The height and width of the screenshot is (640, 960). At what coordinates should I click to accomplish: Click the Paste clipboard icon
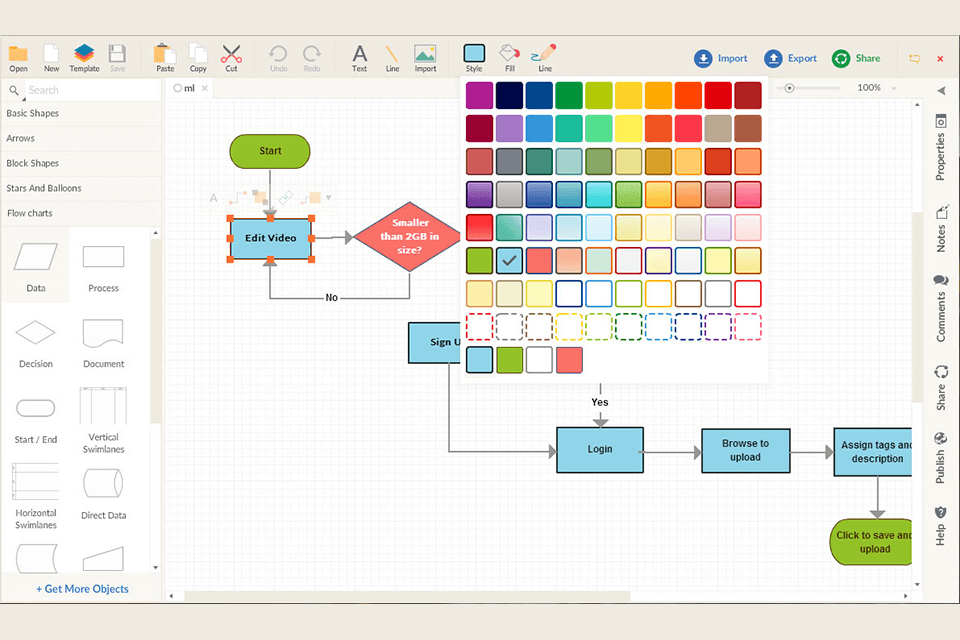point(165,57)
